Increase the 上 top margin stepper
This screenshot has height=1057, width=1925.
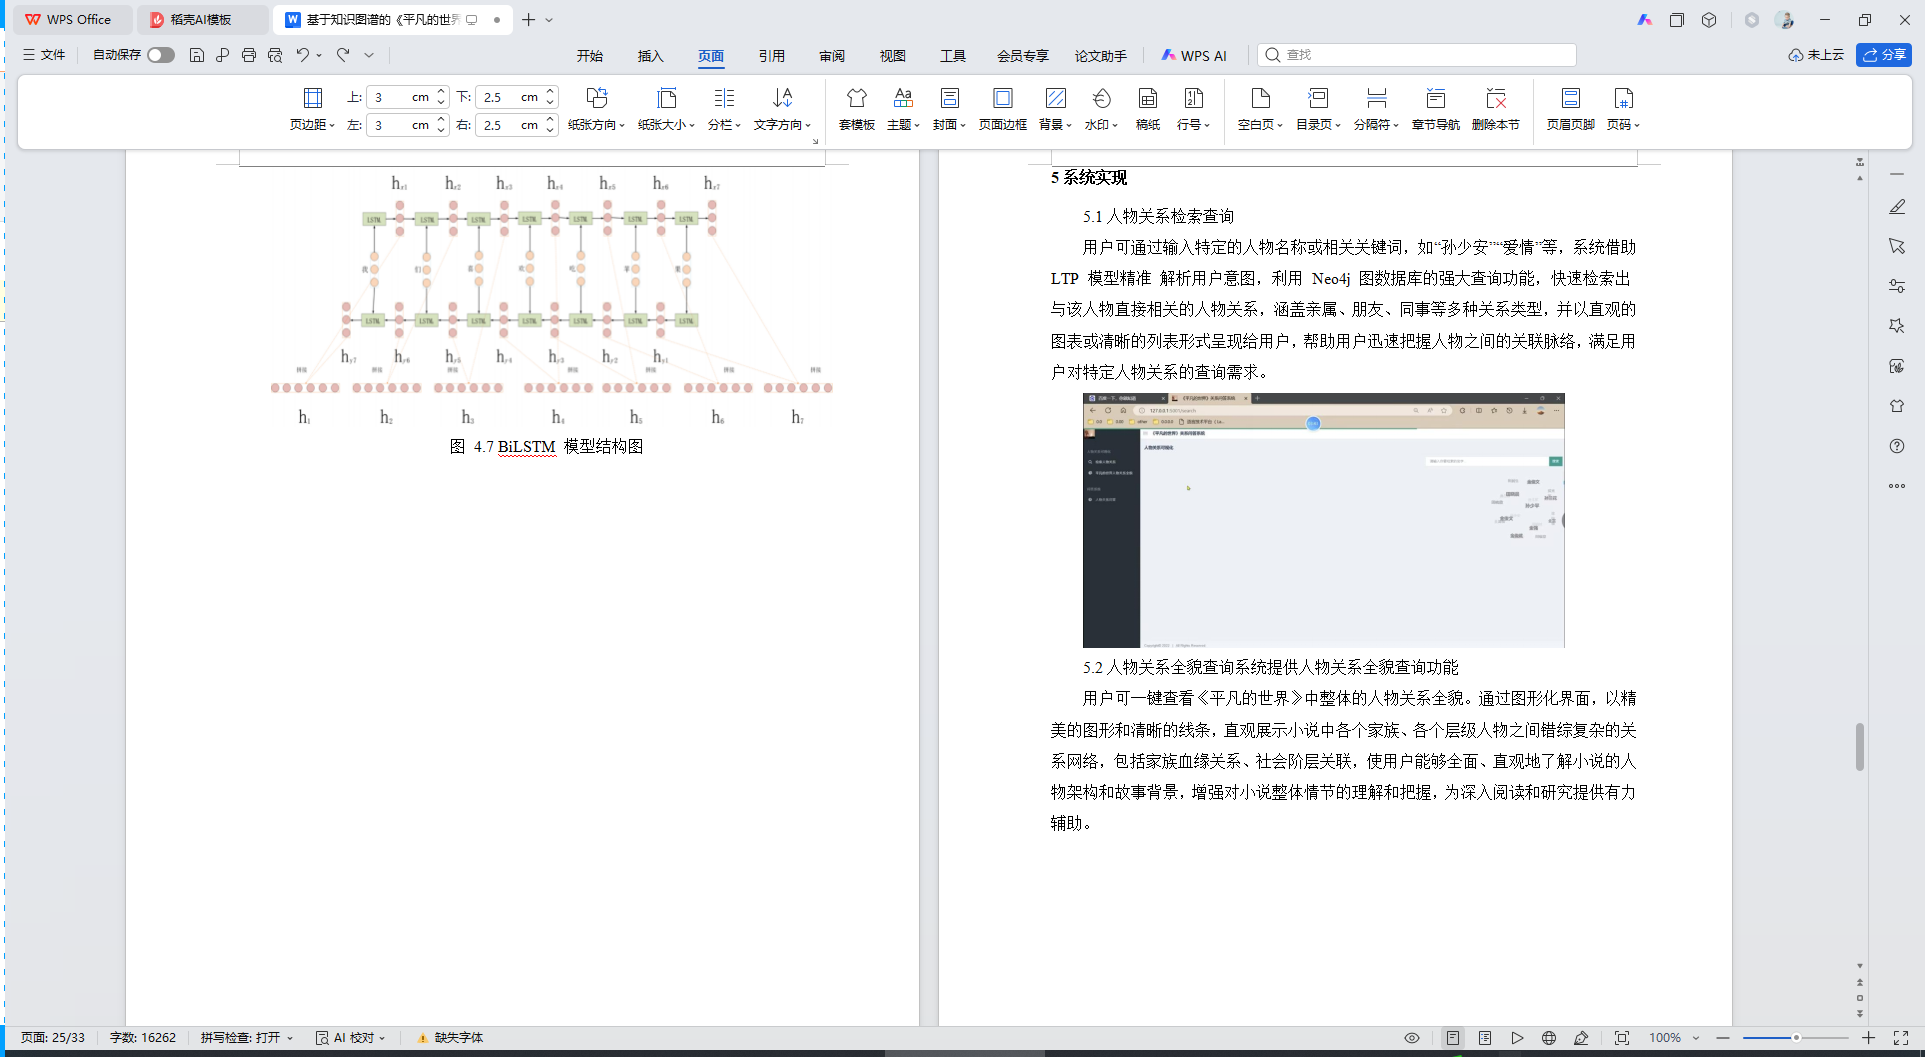coord(441,92)
